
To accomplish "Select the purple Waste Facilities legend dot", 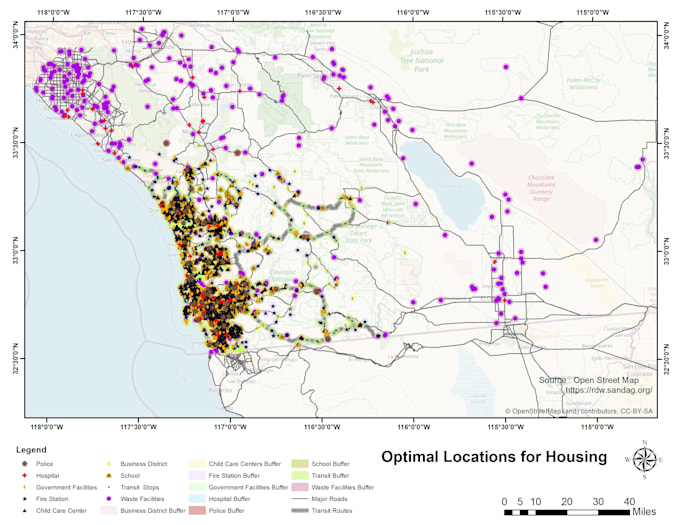I will (x=109, y=499).
